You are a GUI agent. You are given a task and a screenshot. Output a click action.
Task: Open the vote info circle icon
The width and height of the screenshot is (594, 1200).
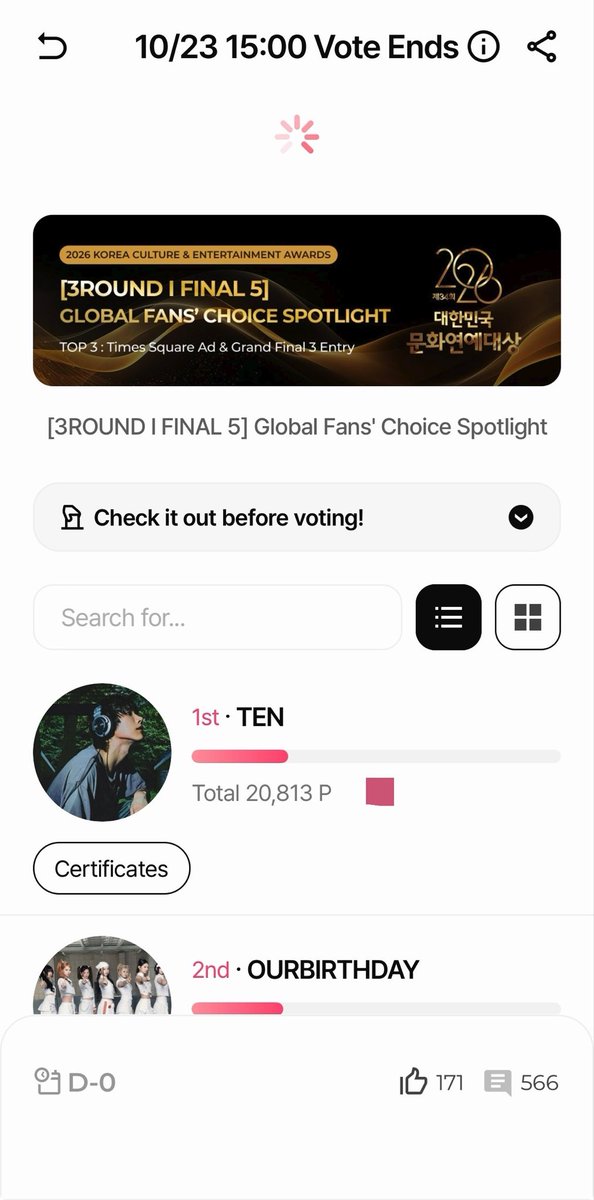(484, 47)
